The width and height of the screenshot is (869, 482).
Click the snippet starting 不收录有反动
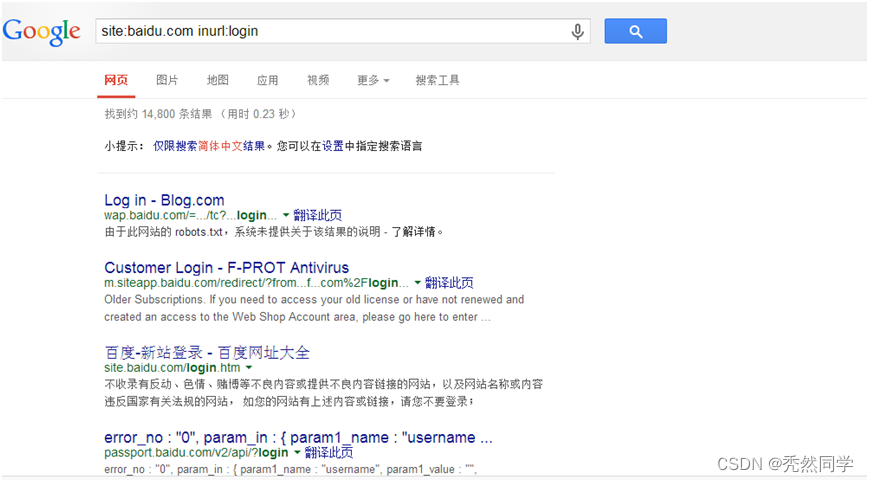324,393
